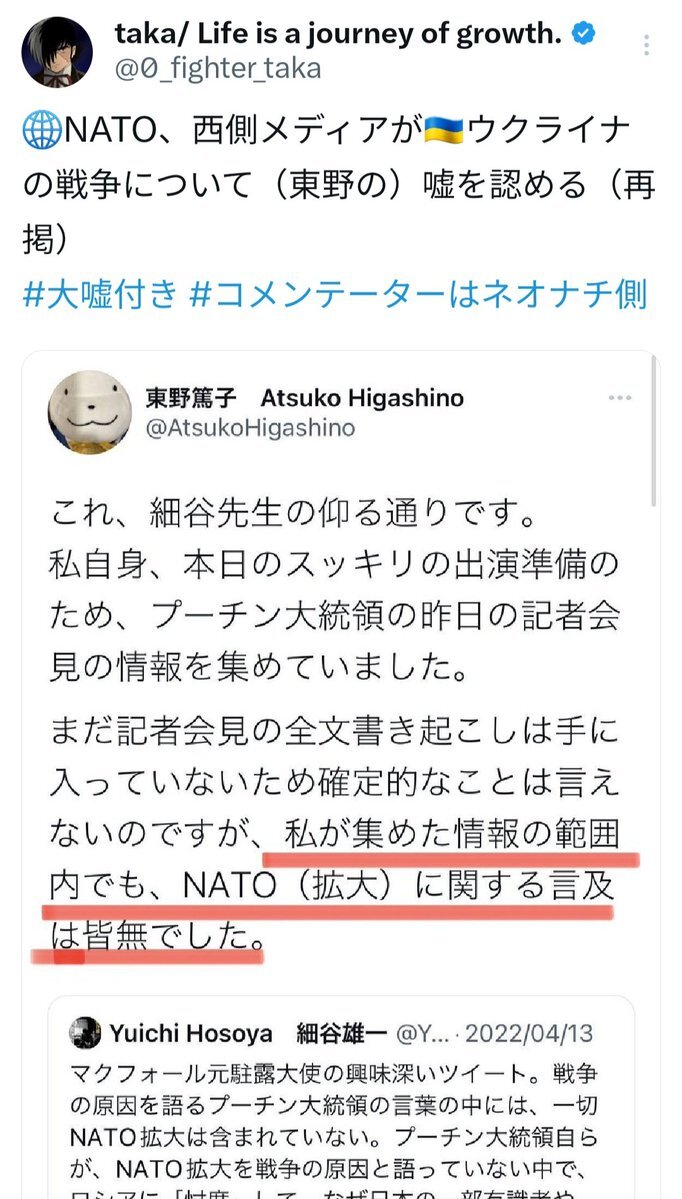Click the red-underlined NATO（拡大）sentence

click(x=333, y=889)
